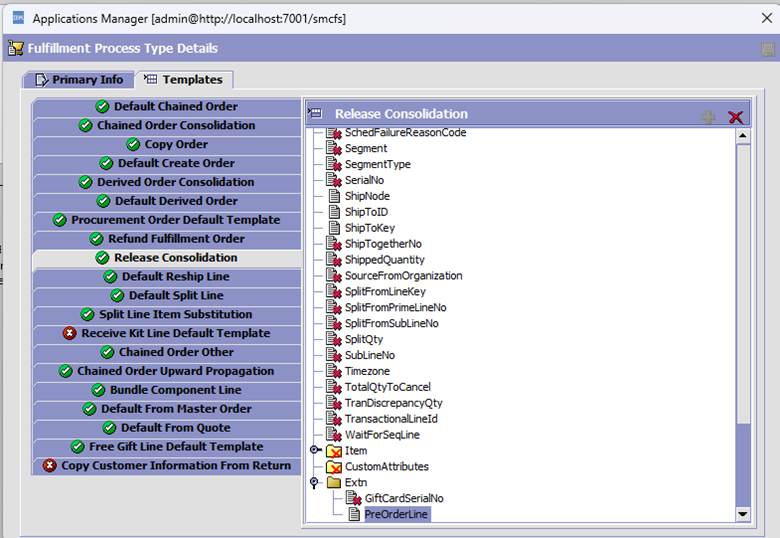This screenshot has width=780, height=538.
Task: Select the Templates tab
Action: point(185,80)
